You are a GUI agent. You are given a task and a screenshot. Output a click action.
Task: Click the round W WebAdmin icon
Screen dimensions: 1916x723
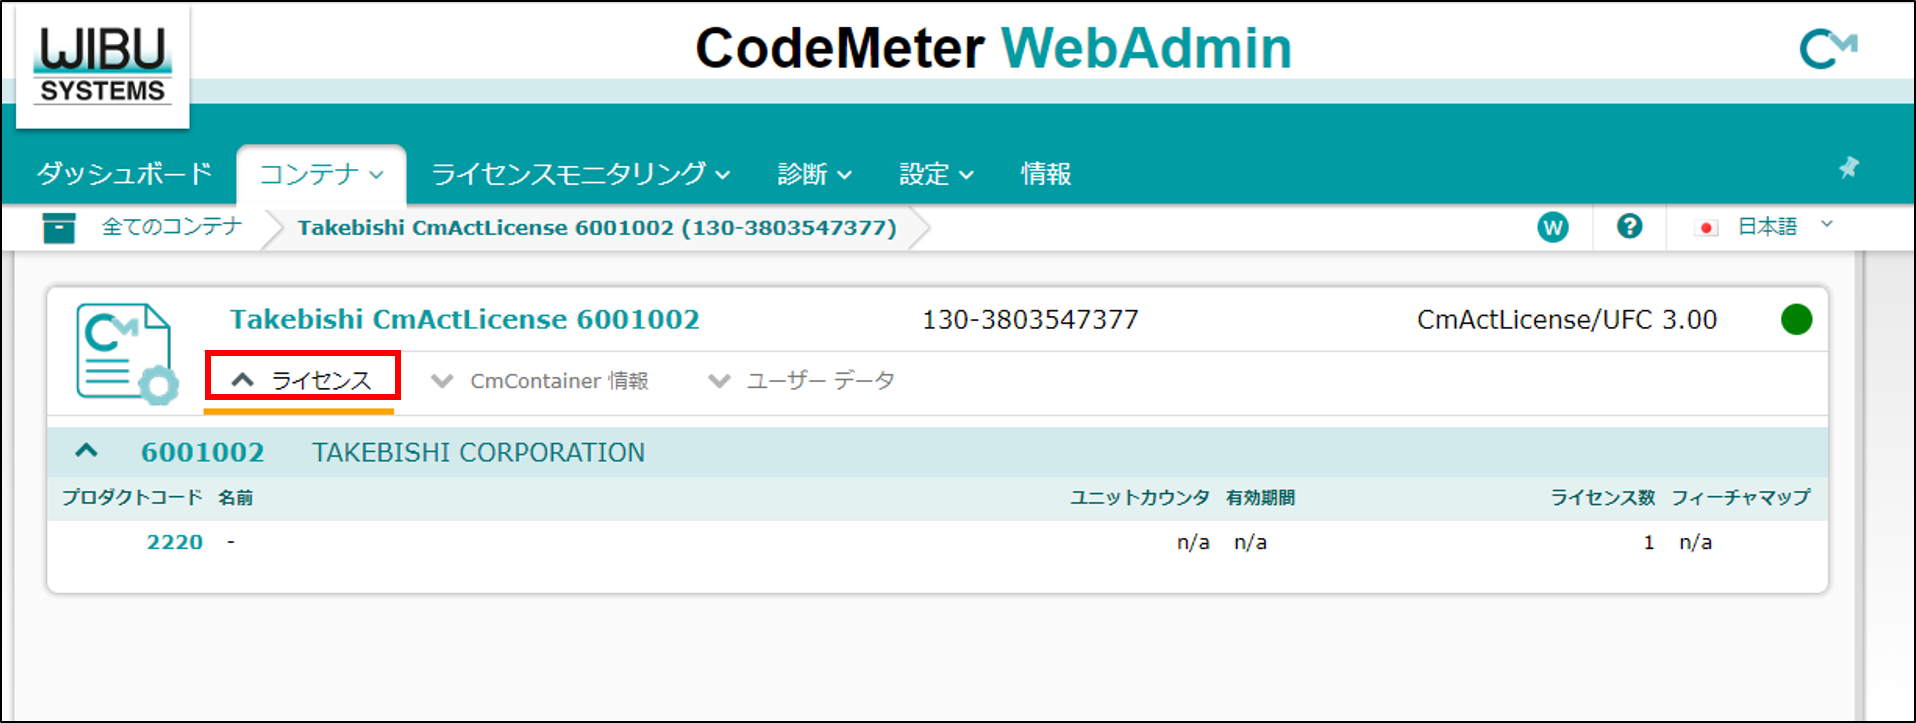tap(1552, 228)
